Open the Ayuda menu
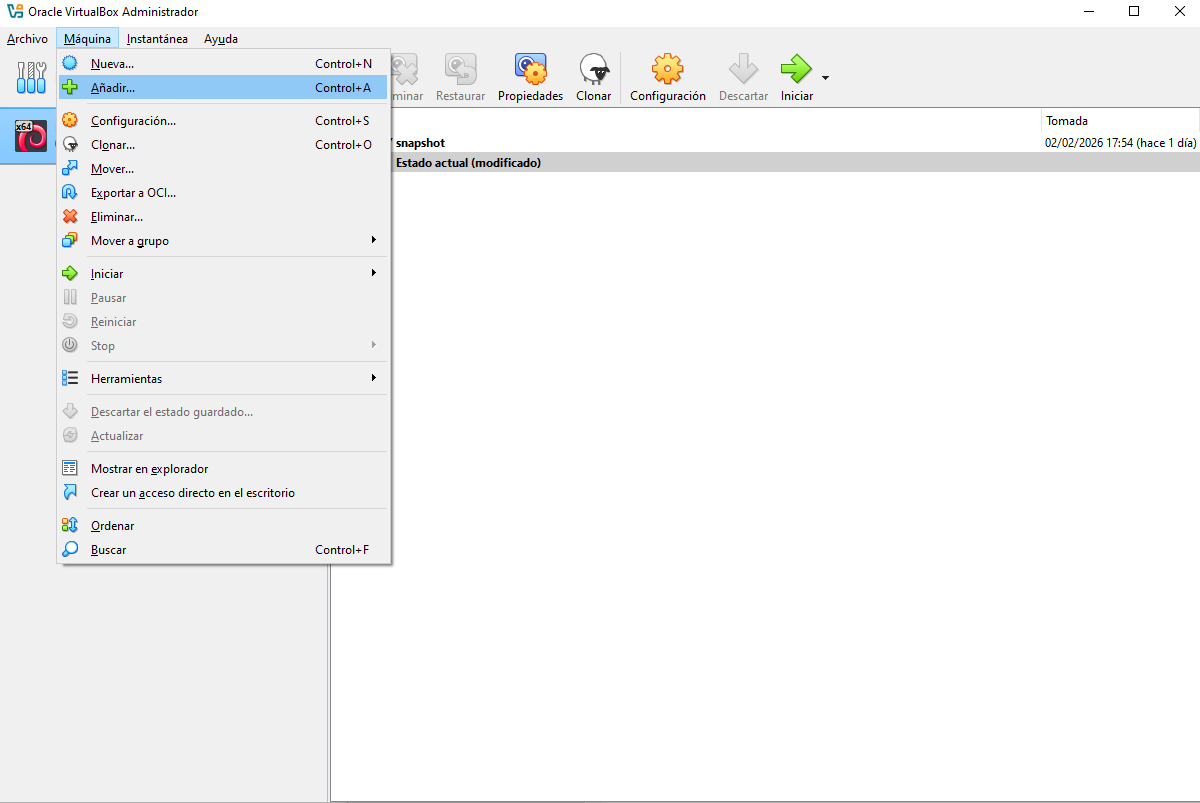1200x803 pixels. (221, 39)
